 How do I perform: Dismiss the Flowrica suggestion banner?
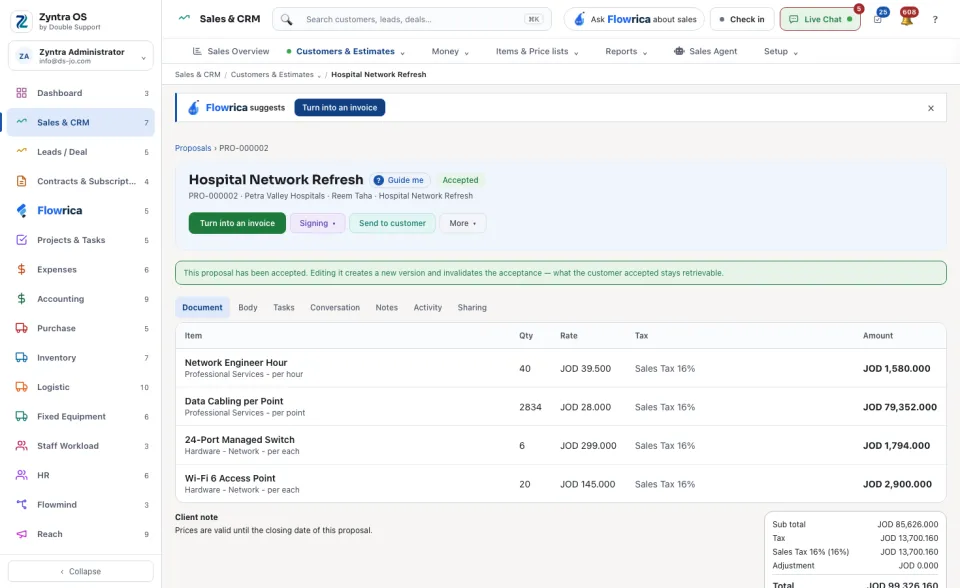coord(931,108)
